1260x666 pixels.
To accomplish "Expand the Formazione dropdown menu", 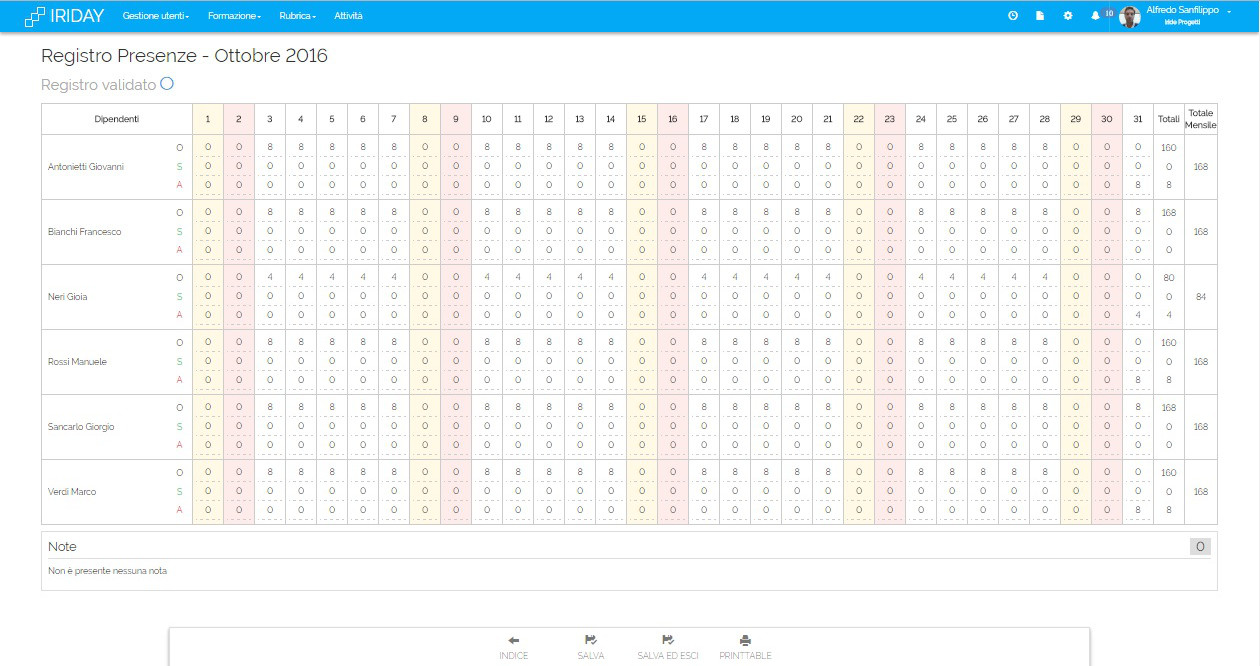I will tap(234, 16).
